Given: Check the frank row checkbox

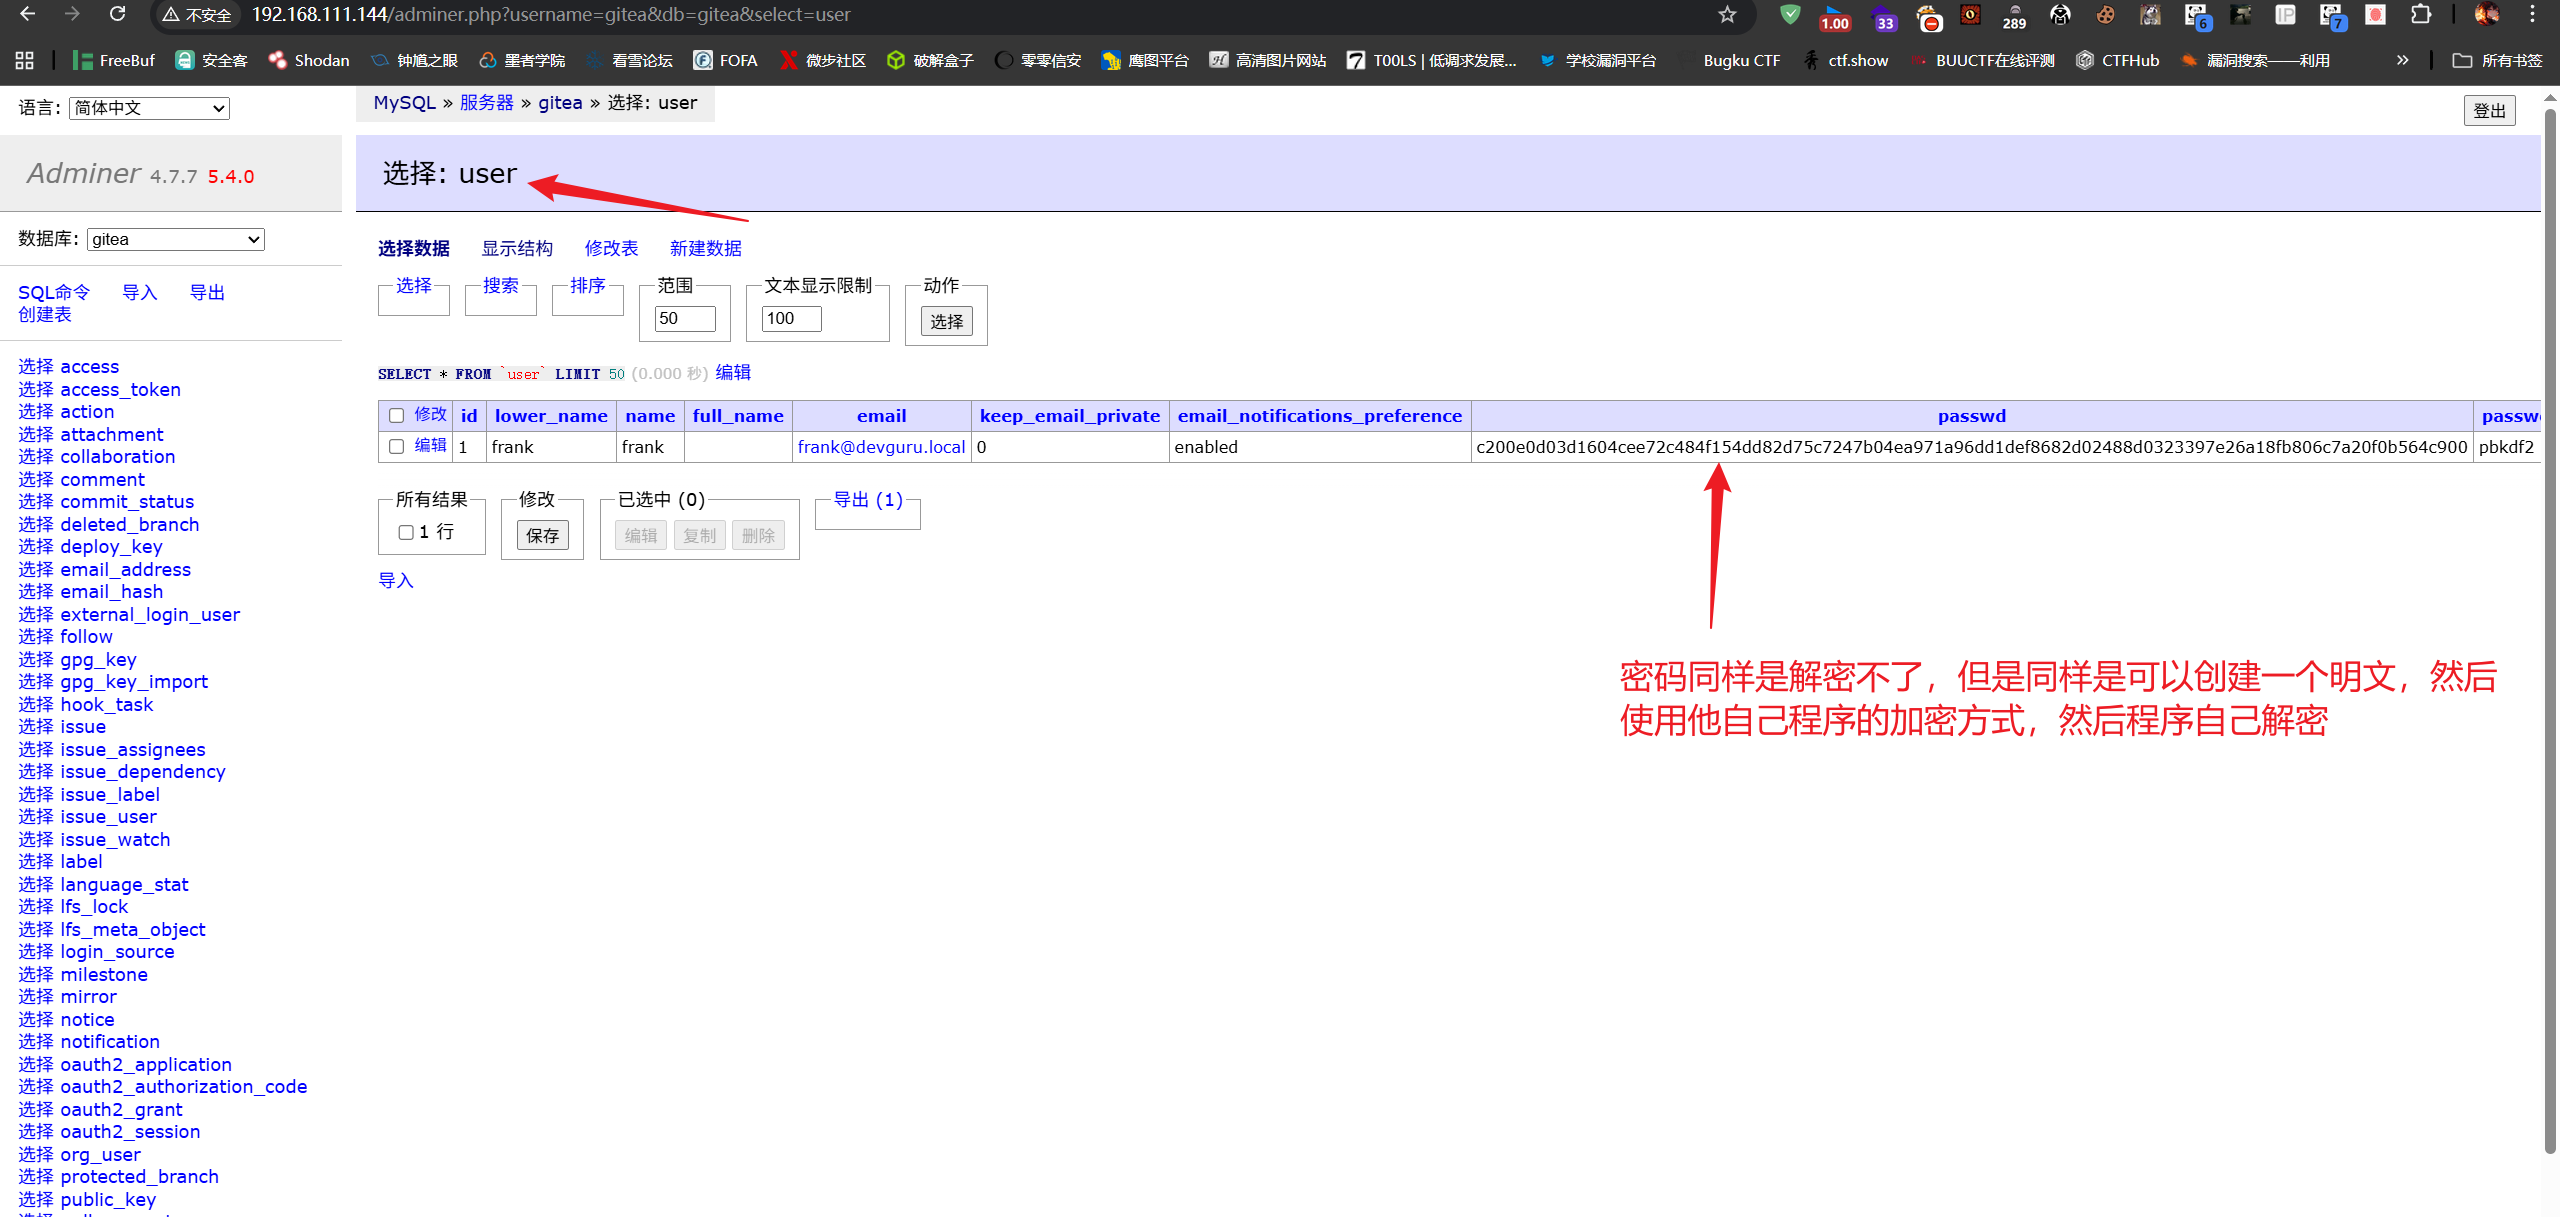Looking at the screenshot, I should 397,446.
